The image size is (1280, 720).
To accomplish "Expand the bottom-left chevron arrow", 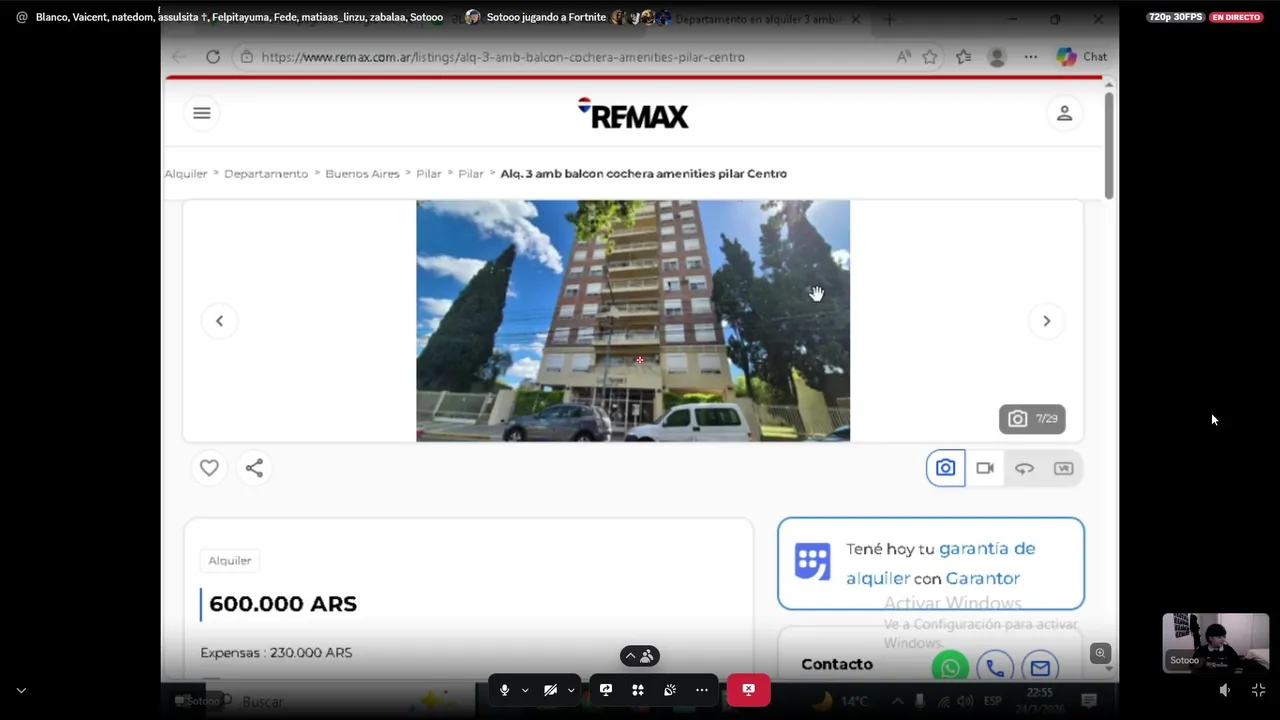I will pyautogui.click(x=21, y=690).
